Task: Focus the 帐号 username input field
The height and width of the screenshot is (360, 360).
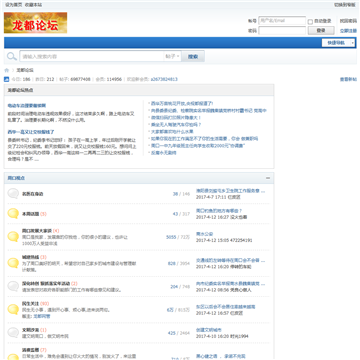Action: pos(282,21)
